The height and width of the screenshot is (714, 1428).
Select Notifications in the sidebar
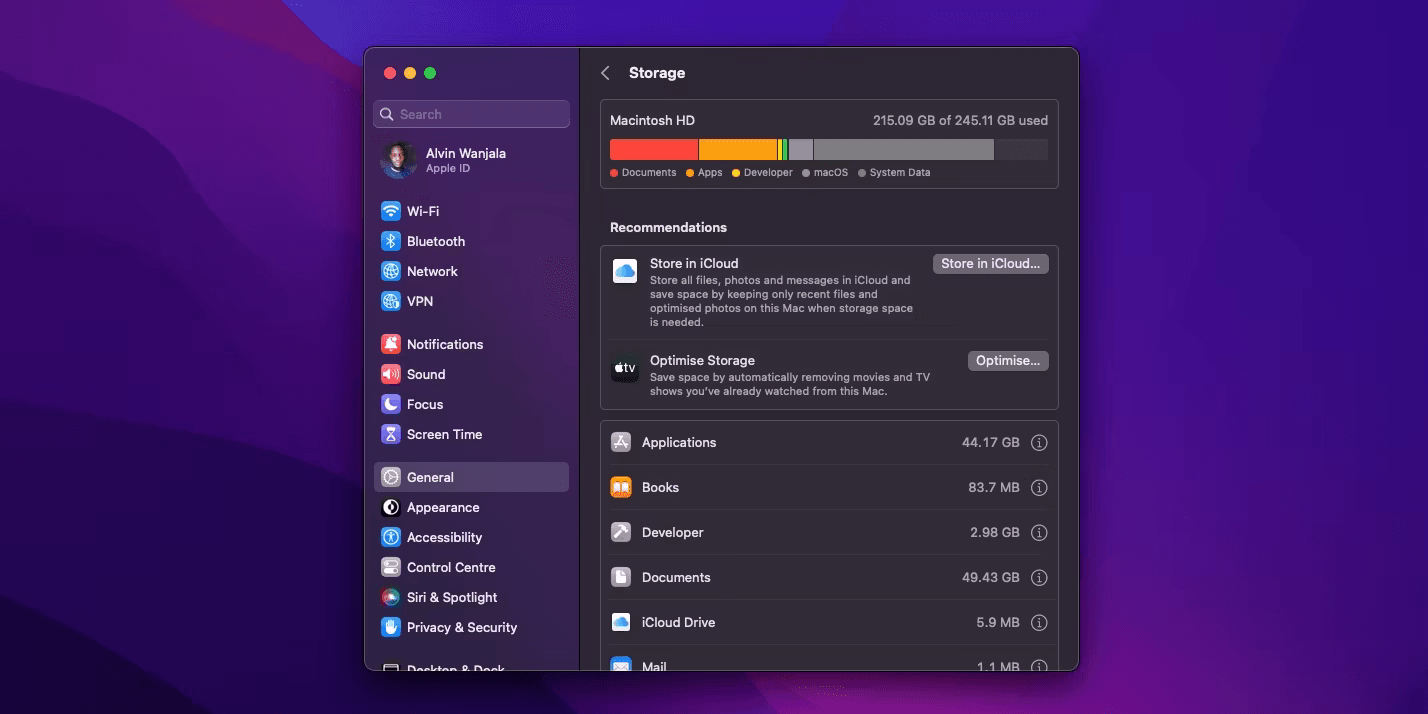[x=472, y=344]
